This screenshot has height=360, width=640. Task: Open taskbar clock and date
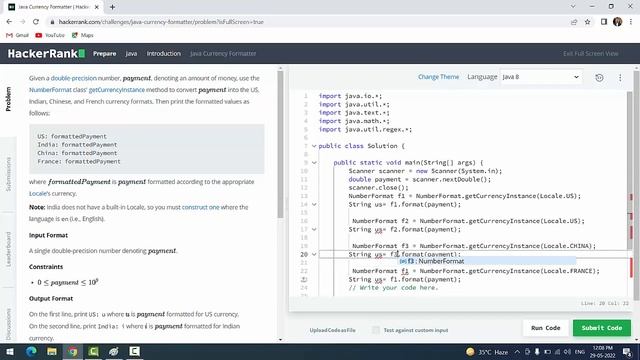click(x=602, y=352)
